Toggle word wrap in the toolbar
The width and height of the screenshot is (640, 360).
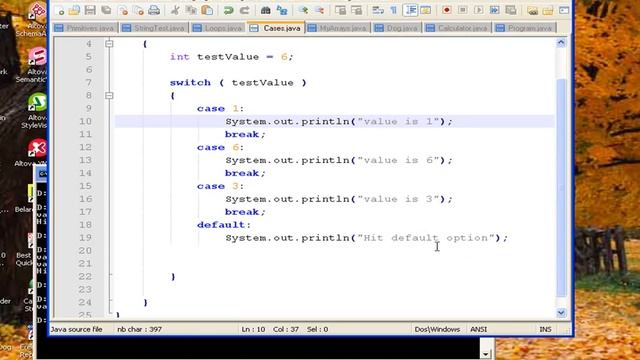pos(378,10)
